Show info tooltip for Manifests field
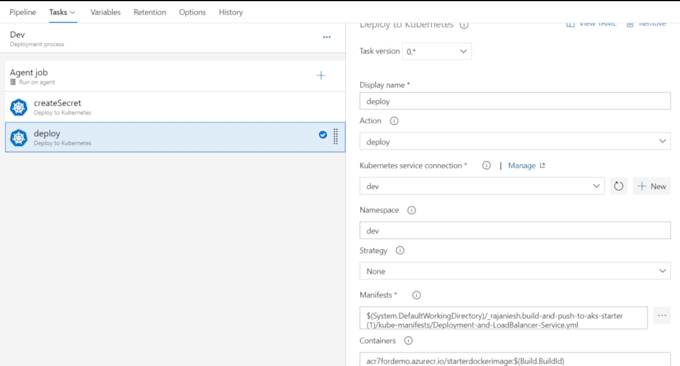This screenshot has height=366, width=680. pos(416,295)
